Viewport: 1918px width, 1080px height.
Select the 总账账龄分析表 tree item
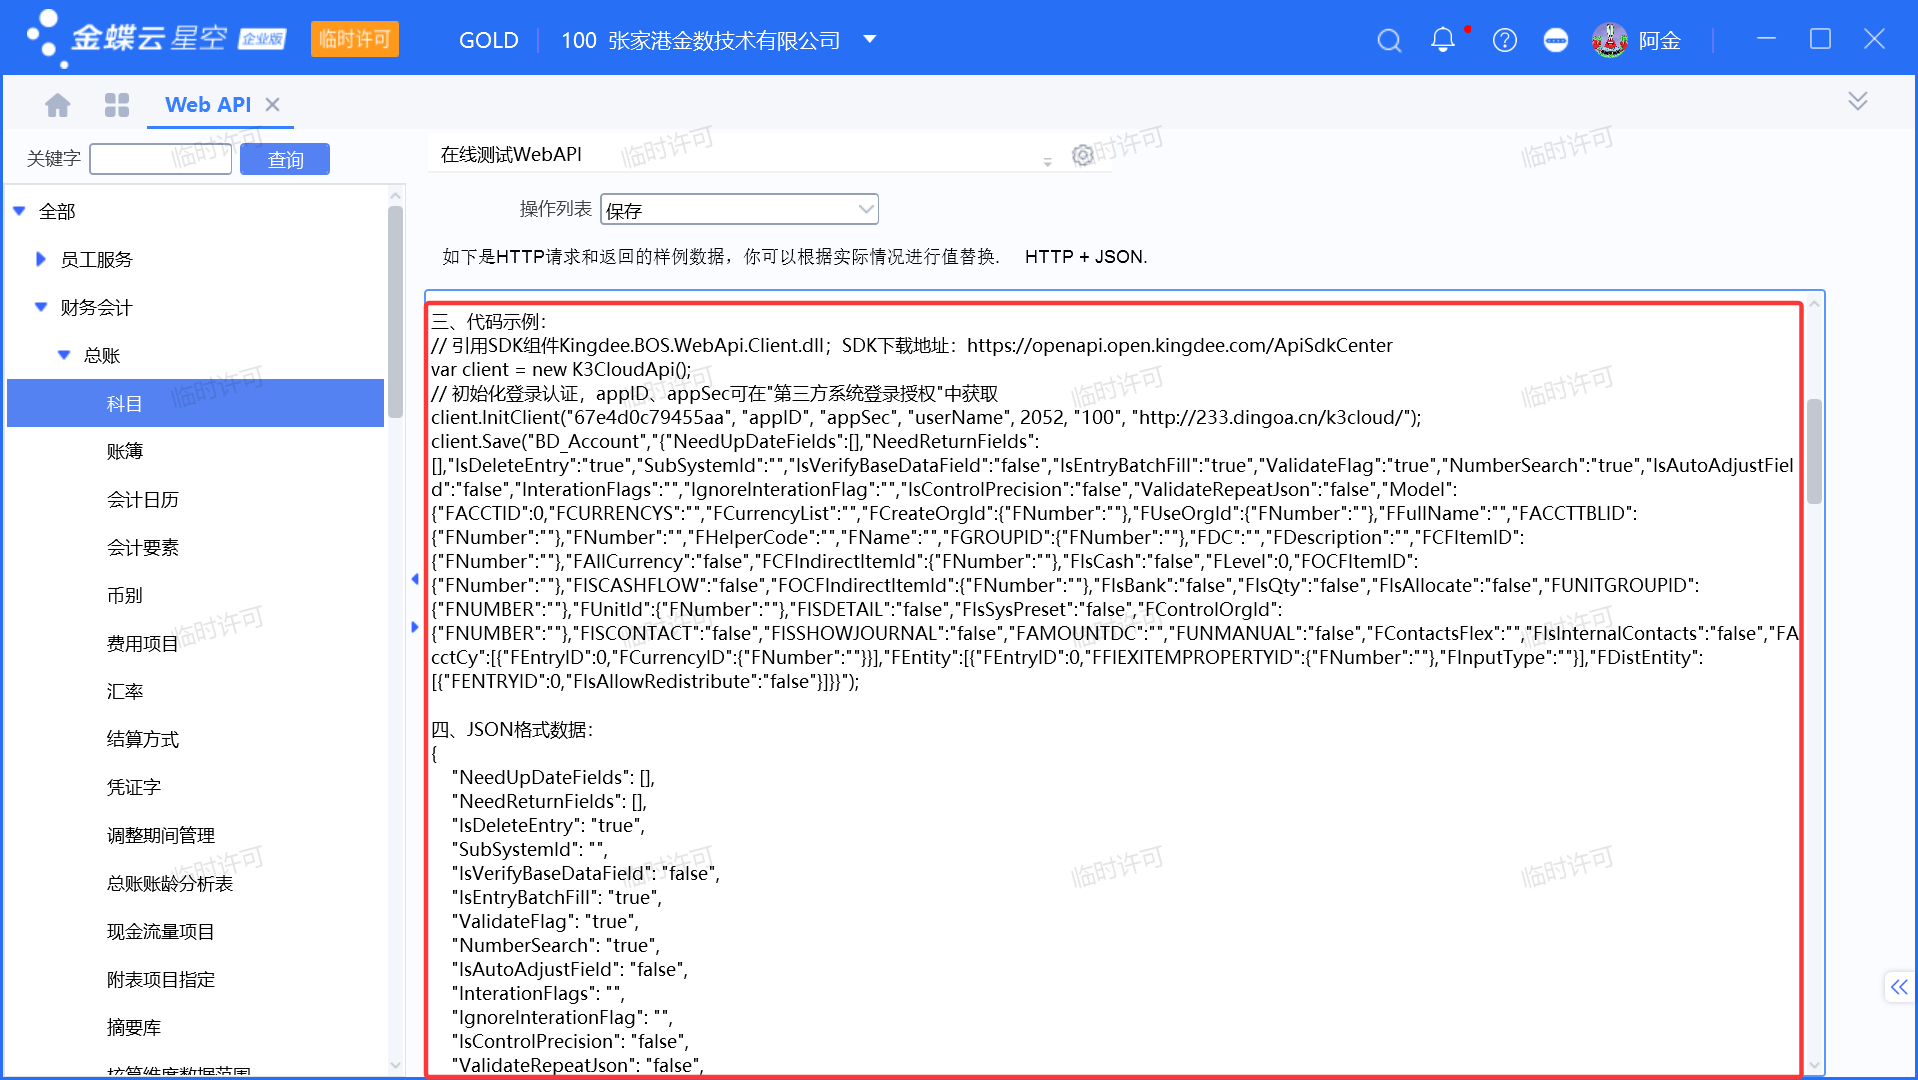click(x=170, y=883)
